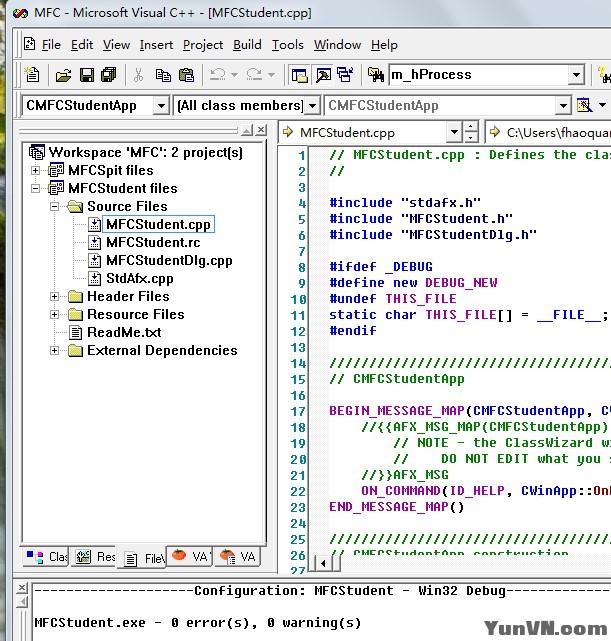The image size is (611, 641).
Task: Open the WizardBar members combo dropdown
Action: (563, 106)
